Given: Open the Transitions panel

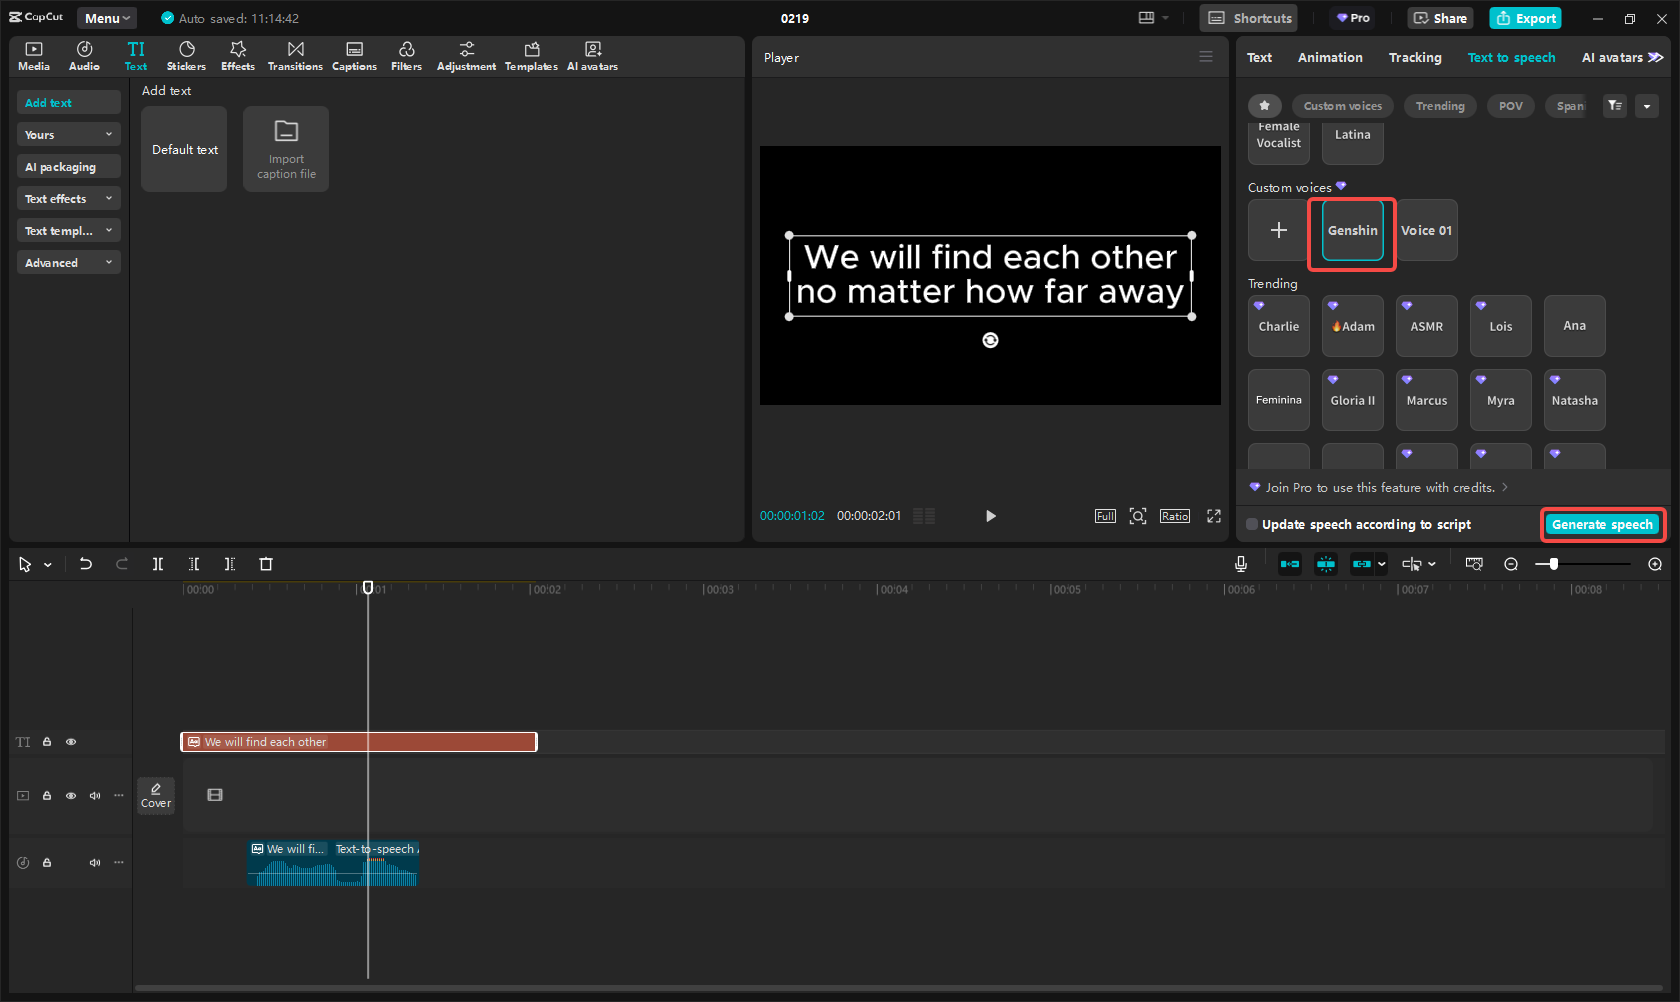Looking at the screenshot, I should (295, 56).
